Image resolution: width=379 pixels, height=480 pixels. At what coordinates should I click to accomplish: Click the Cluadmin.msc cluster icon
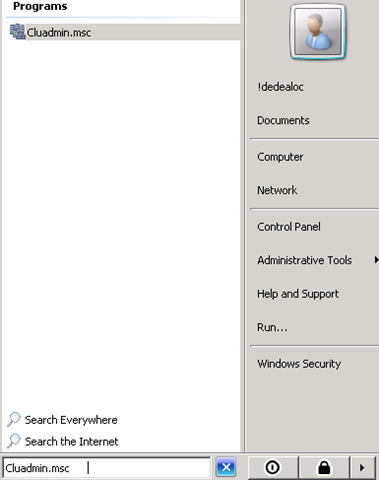[x=17, y=32]
